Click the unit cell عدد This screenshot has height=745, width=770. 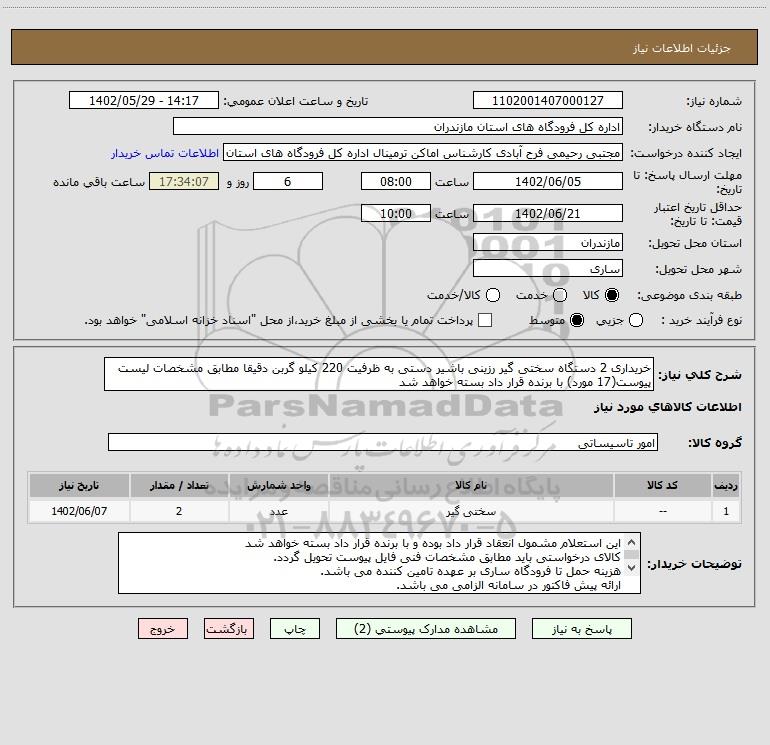pyautogui.click(x=278, y=511)
